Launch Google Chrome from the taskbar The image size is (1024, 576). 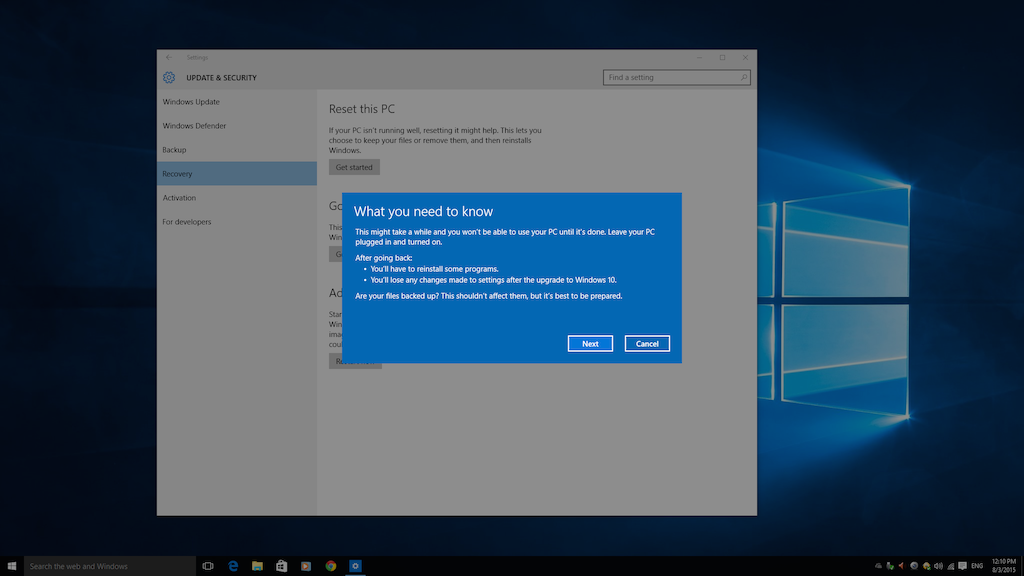(x=330, y=566)
